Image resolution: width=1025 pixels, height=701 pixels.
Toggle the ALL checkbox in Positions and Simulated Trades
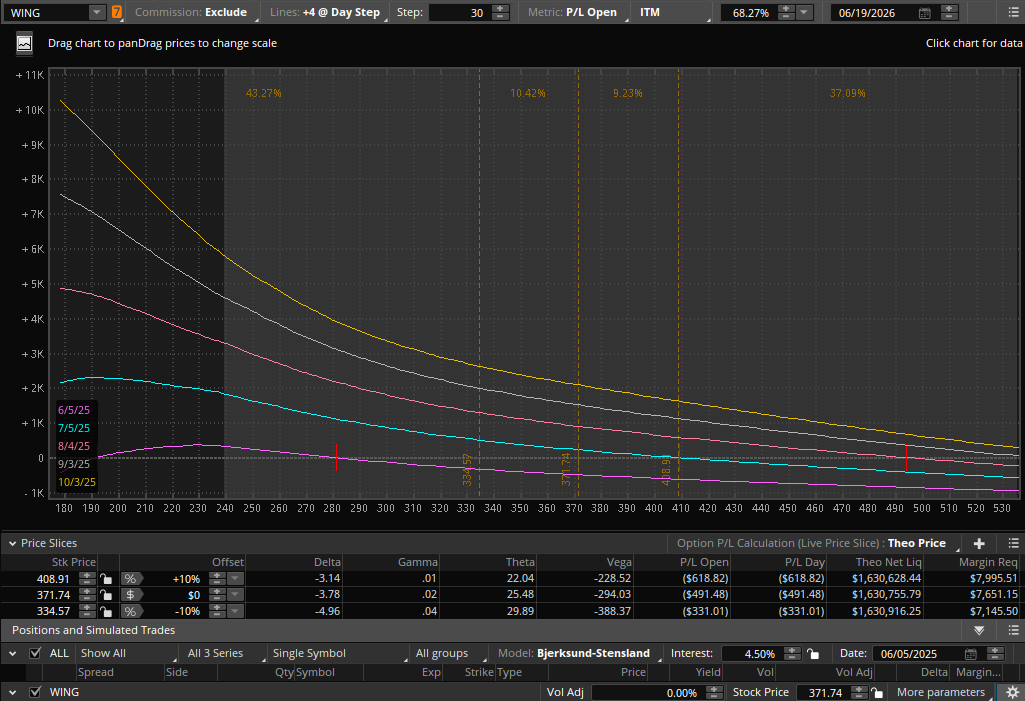(x=36, y=653)
